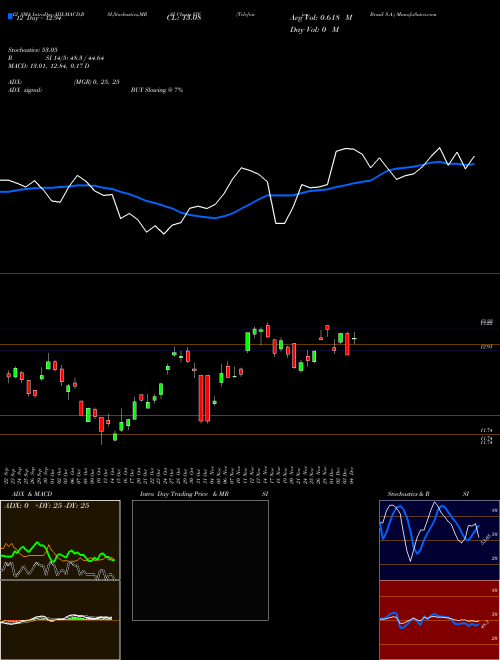Image resolution: width=500 pixels, height=660 pixels.
Task: Open the MACD histogram panel below ADX
Action: pos(60,620)
